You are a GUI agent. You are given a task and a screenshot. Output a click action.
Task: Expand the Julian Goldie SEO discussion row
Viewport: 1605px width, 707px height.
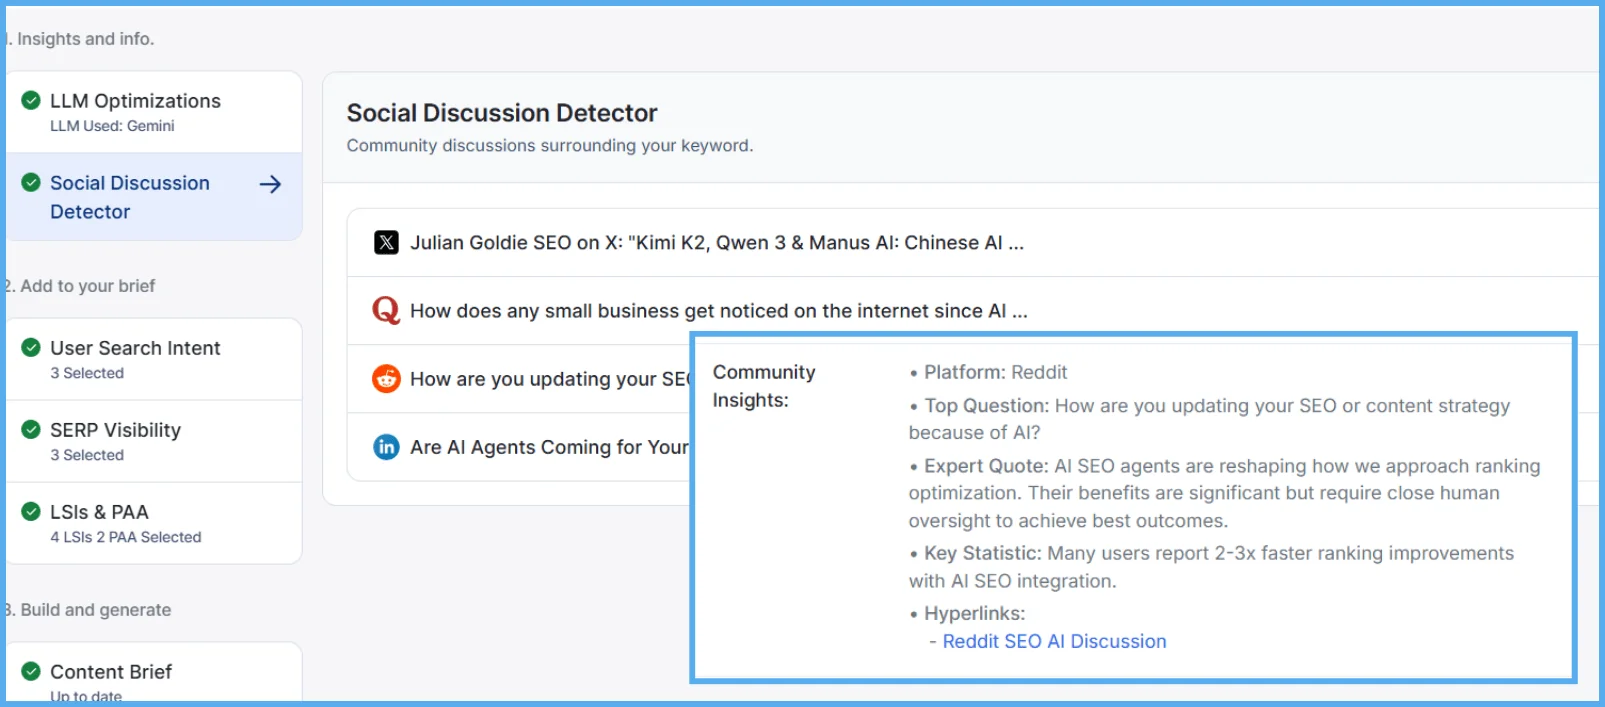click(716, 243)
